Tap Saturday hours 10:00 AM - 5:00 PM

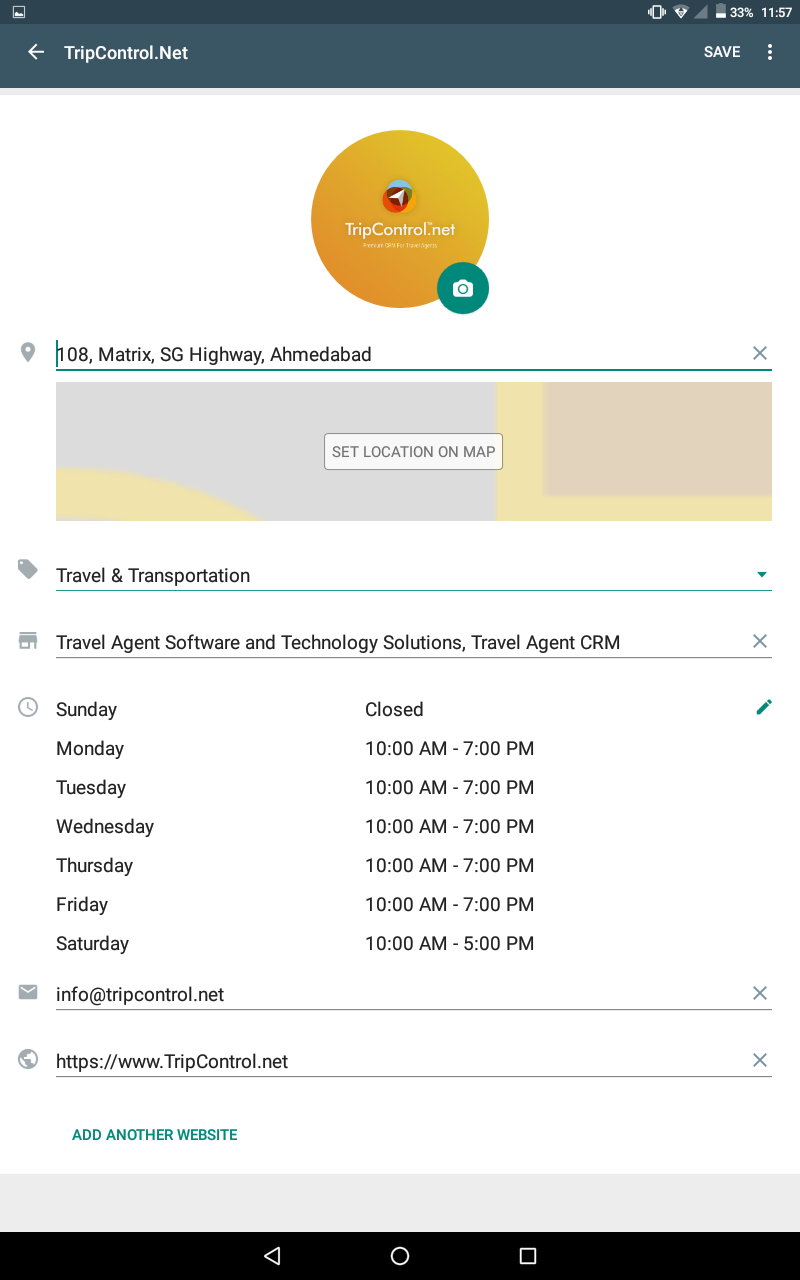click(449, 943)
